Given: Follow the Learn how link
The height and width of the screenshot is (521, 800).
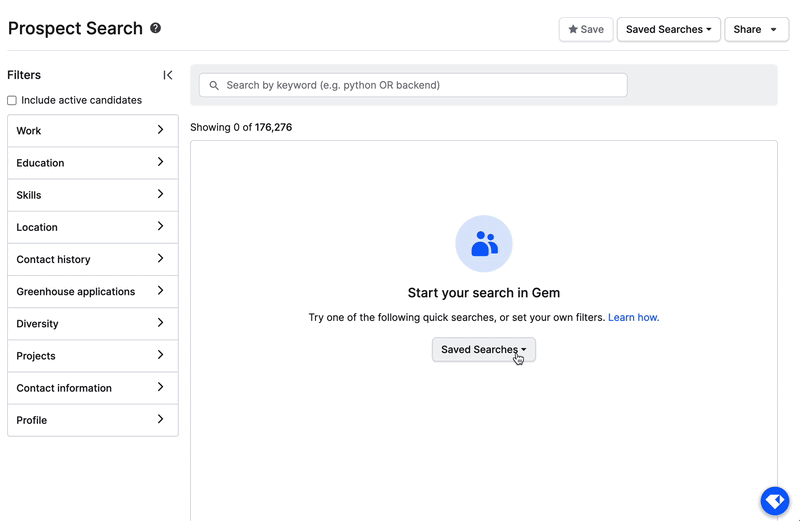Looking at the screenshot, I should pyautogui.click(x=633, y=318).
